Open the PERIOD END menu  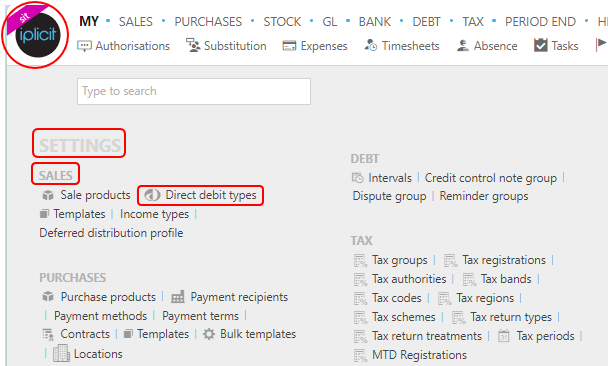click(x=540, y=21)
